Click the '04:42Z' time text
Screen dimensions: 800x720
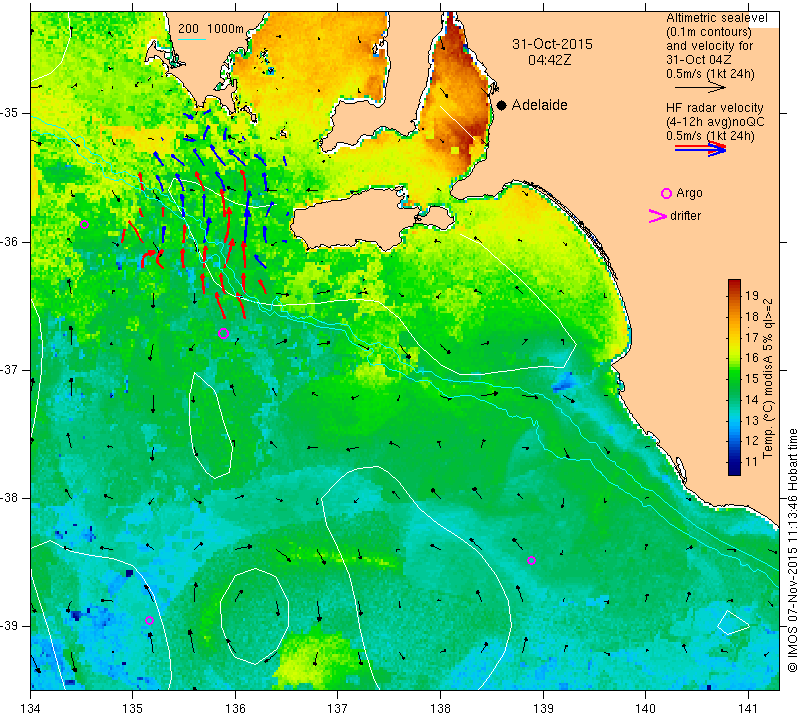click(549, 60)
